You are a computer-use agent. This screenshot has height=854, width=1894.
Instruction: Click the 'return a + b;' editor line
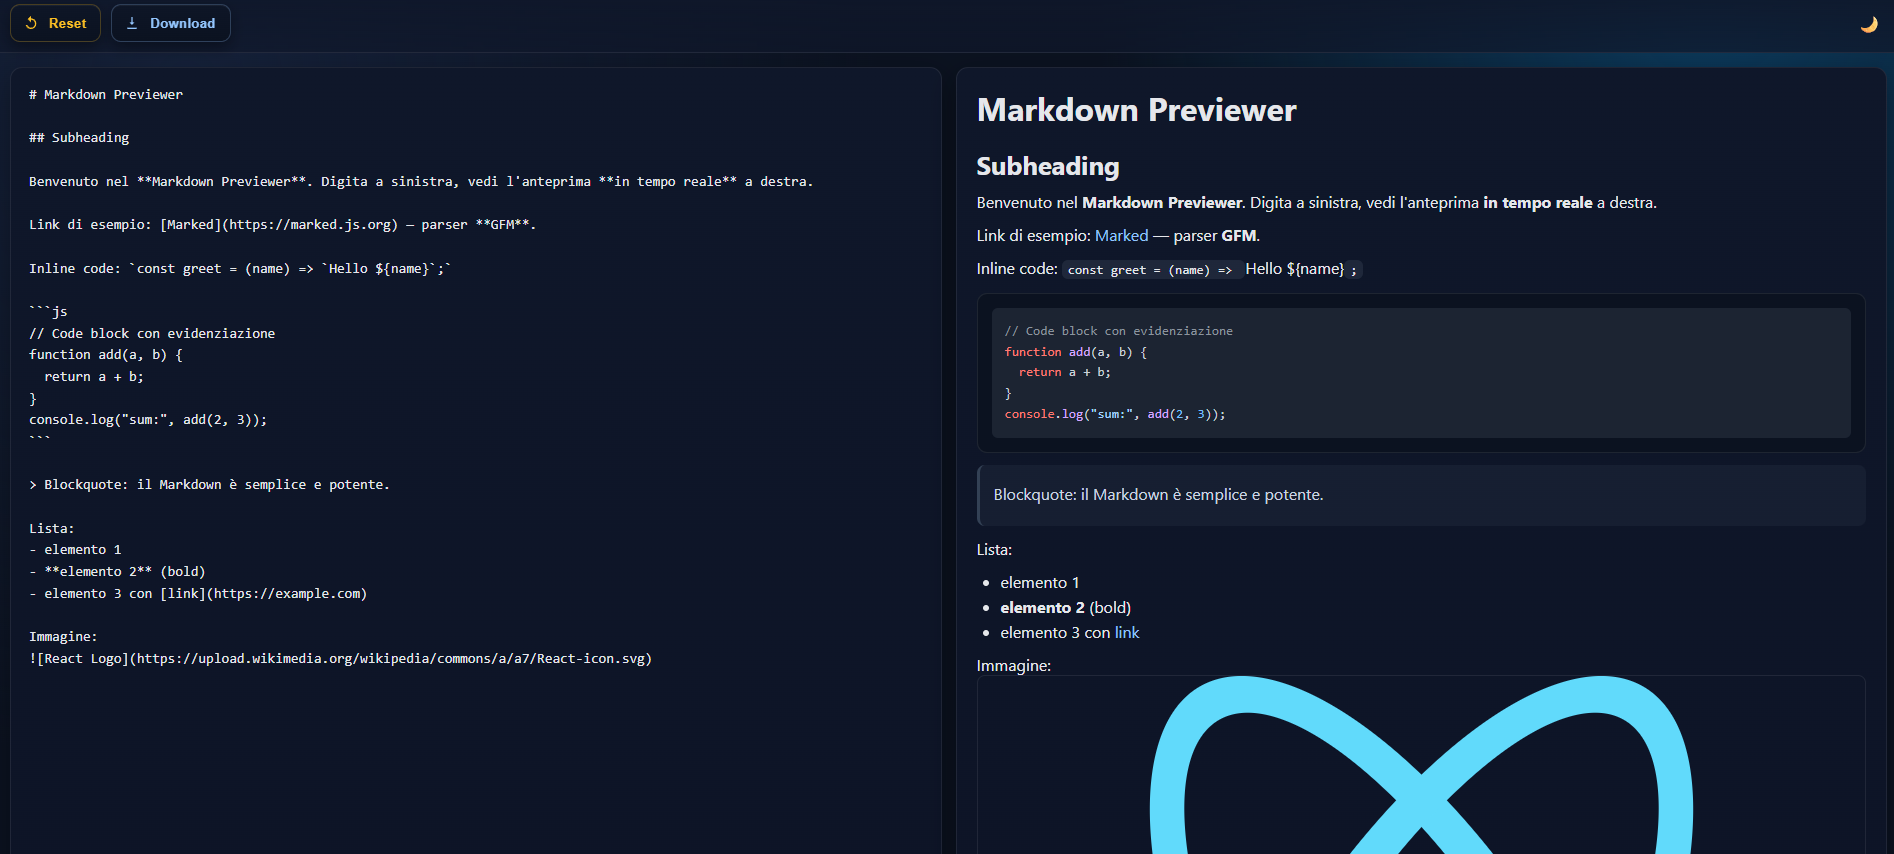[x=94, y=377]
